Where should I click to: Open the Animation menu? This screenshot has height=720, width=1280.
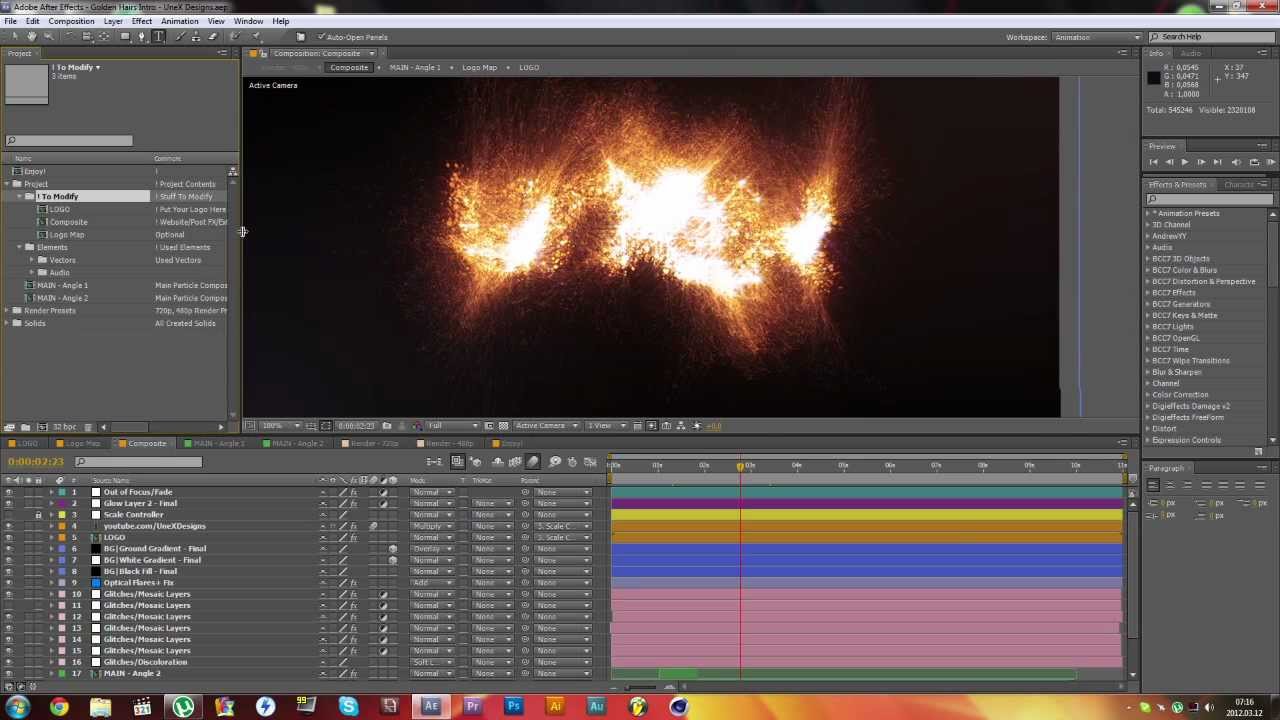179,21
